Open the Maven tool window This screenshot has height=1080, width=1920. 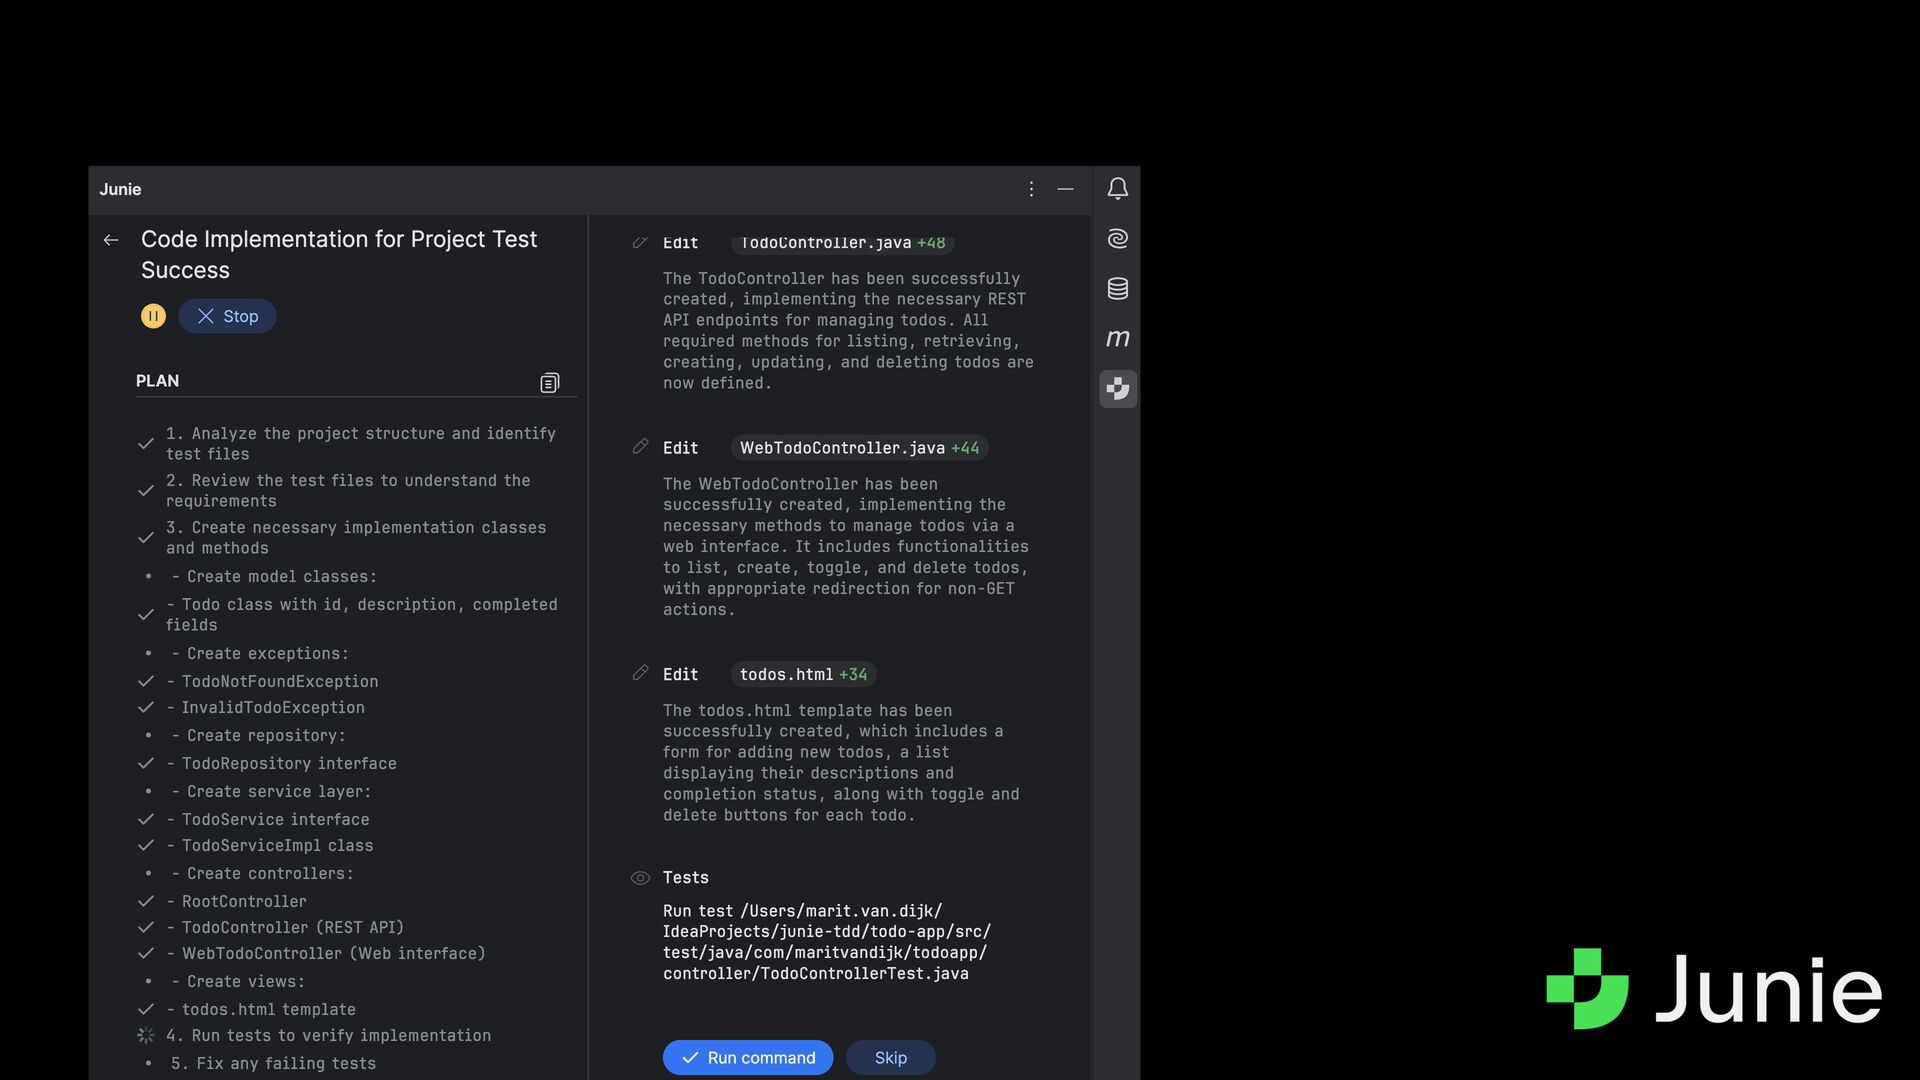point(1117,339)
